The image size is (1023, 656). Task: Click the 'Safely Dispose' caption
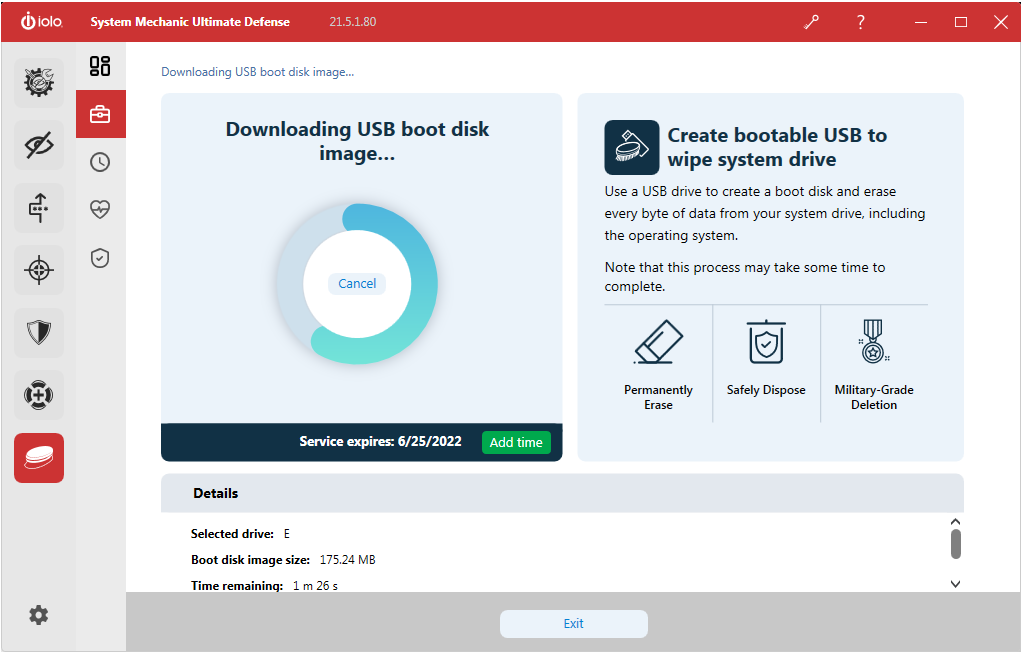click(766, 390)
